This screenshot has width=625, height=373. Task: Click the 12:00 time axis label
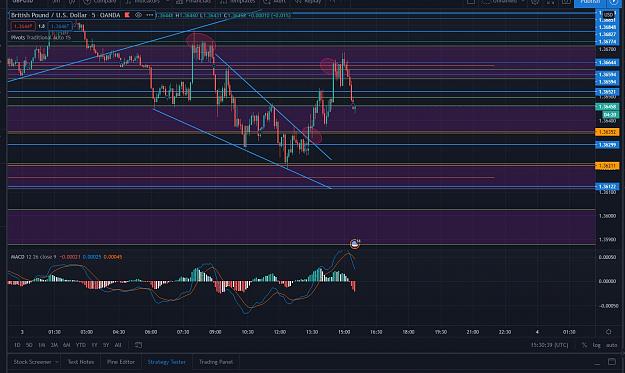[280, 332]
